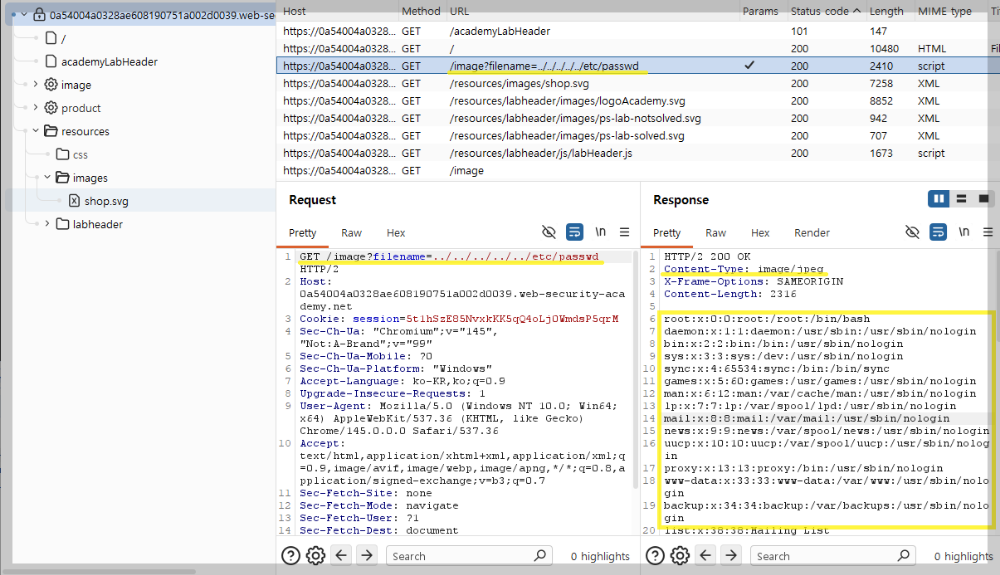Toggle word wrap in Response panel
Screen dimensions: 1000x575
tap(938, 232)
